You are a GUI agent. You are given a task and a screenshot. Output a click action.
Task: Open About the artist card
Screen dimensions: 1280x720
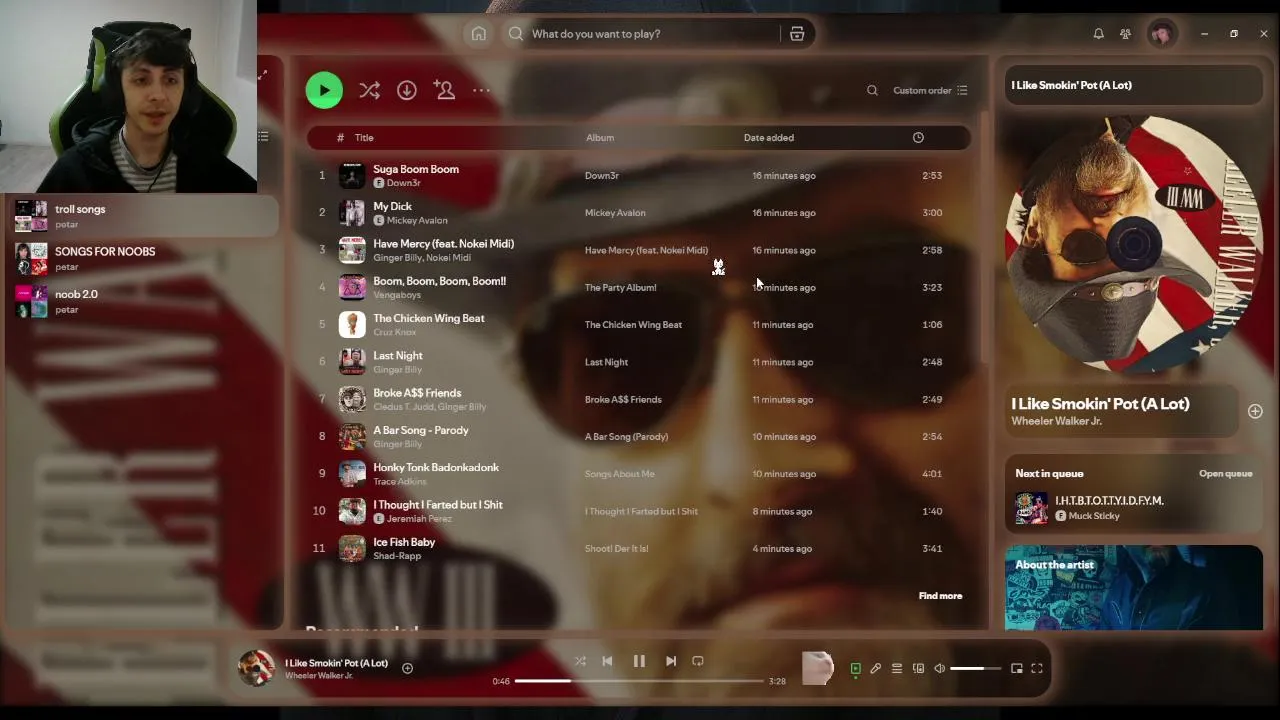pos(1134,587)
